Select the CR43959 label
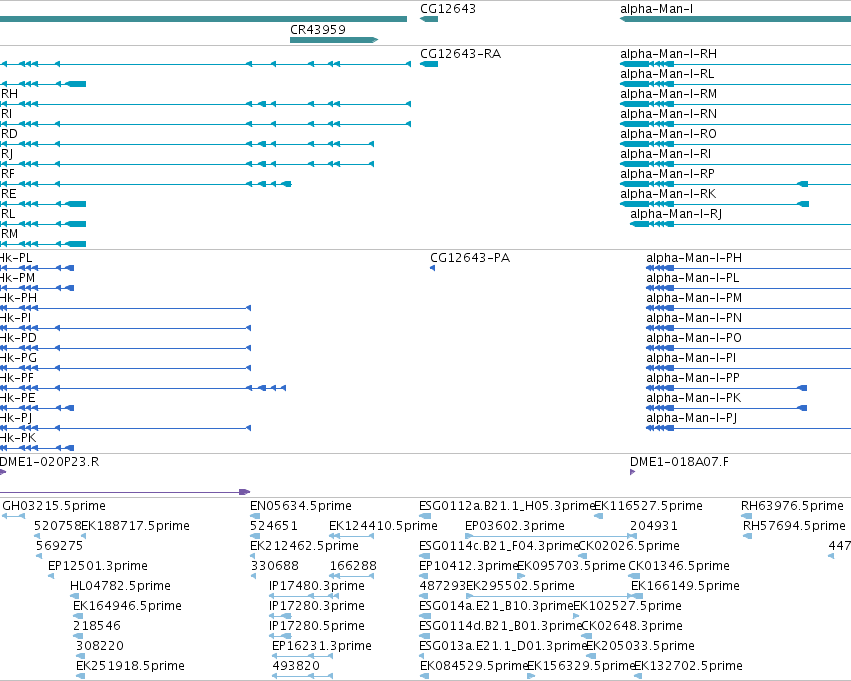Image resolution: width=851 pixels, height=681 pixels. tap(317, 29)
